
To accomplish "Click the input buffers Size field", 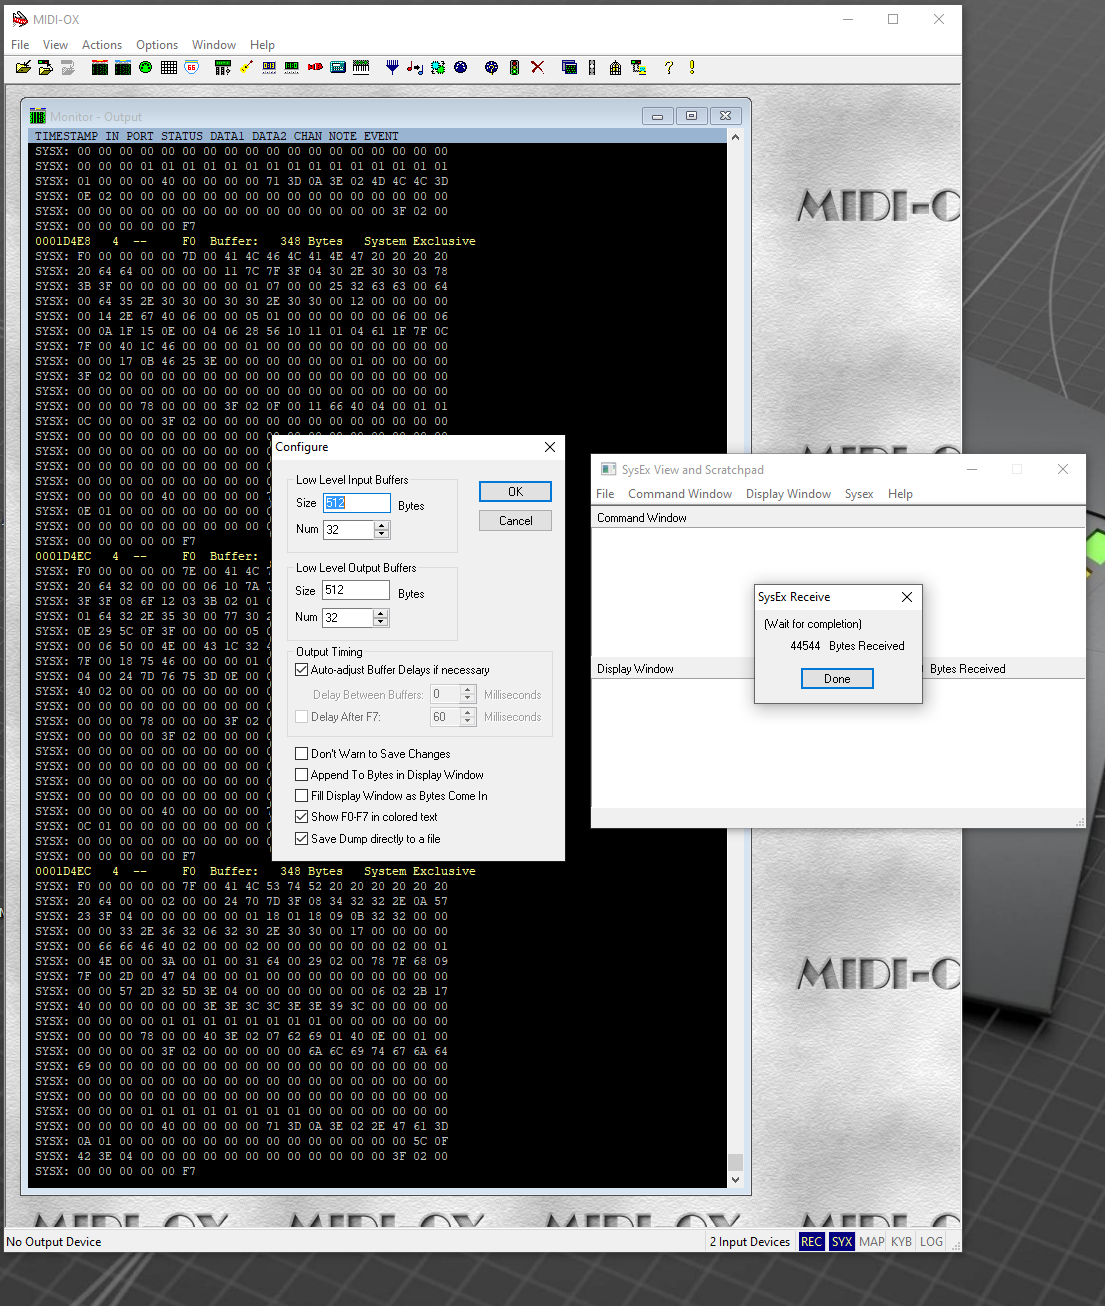I will tap(356, 503).
